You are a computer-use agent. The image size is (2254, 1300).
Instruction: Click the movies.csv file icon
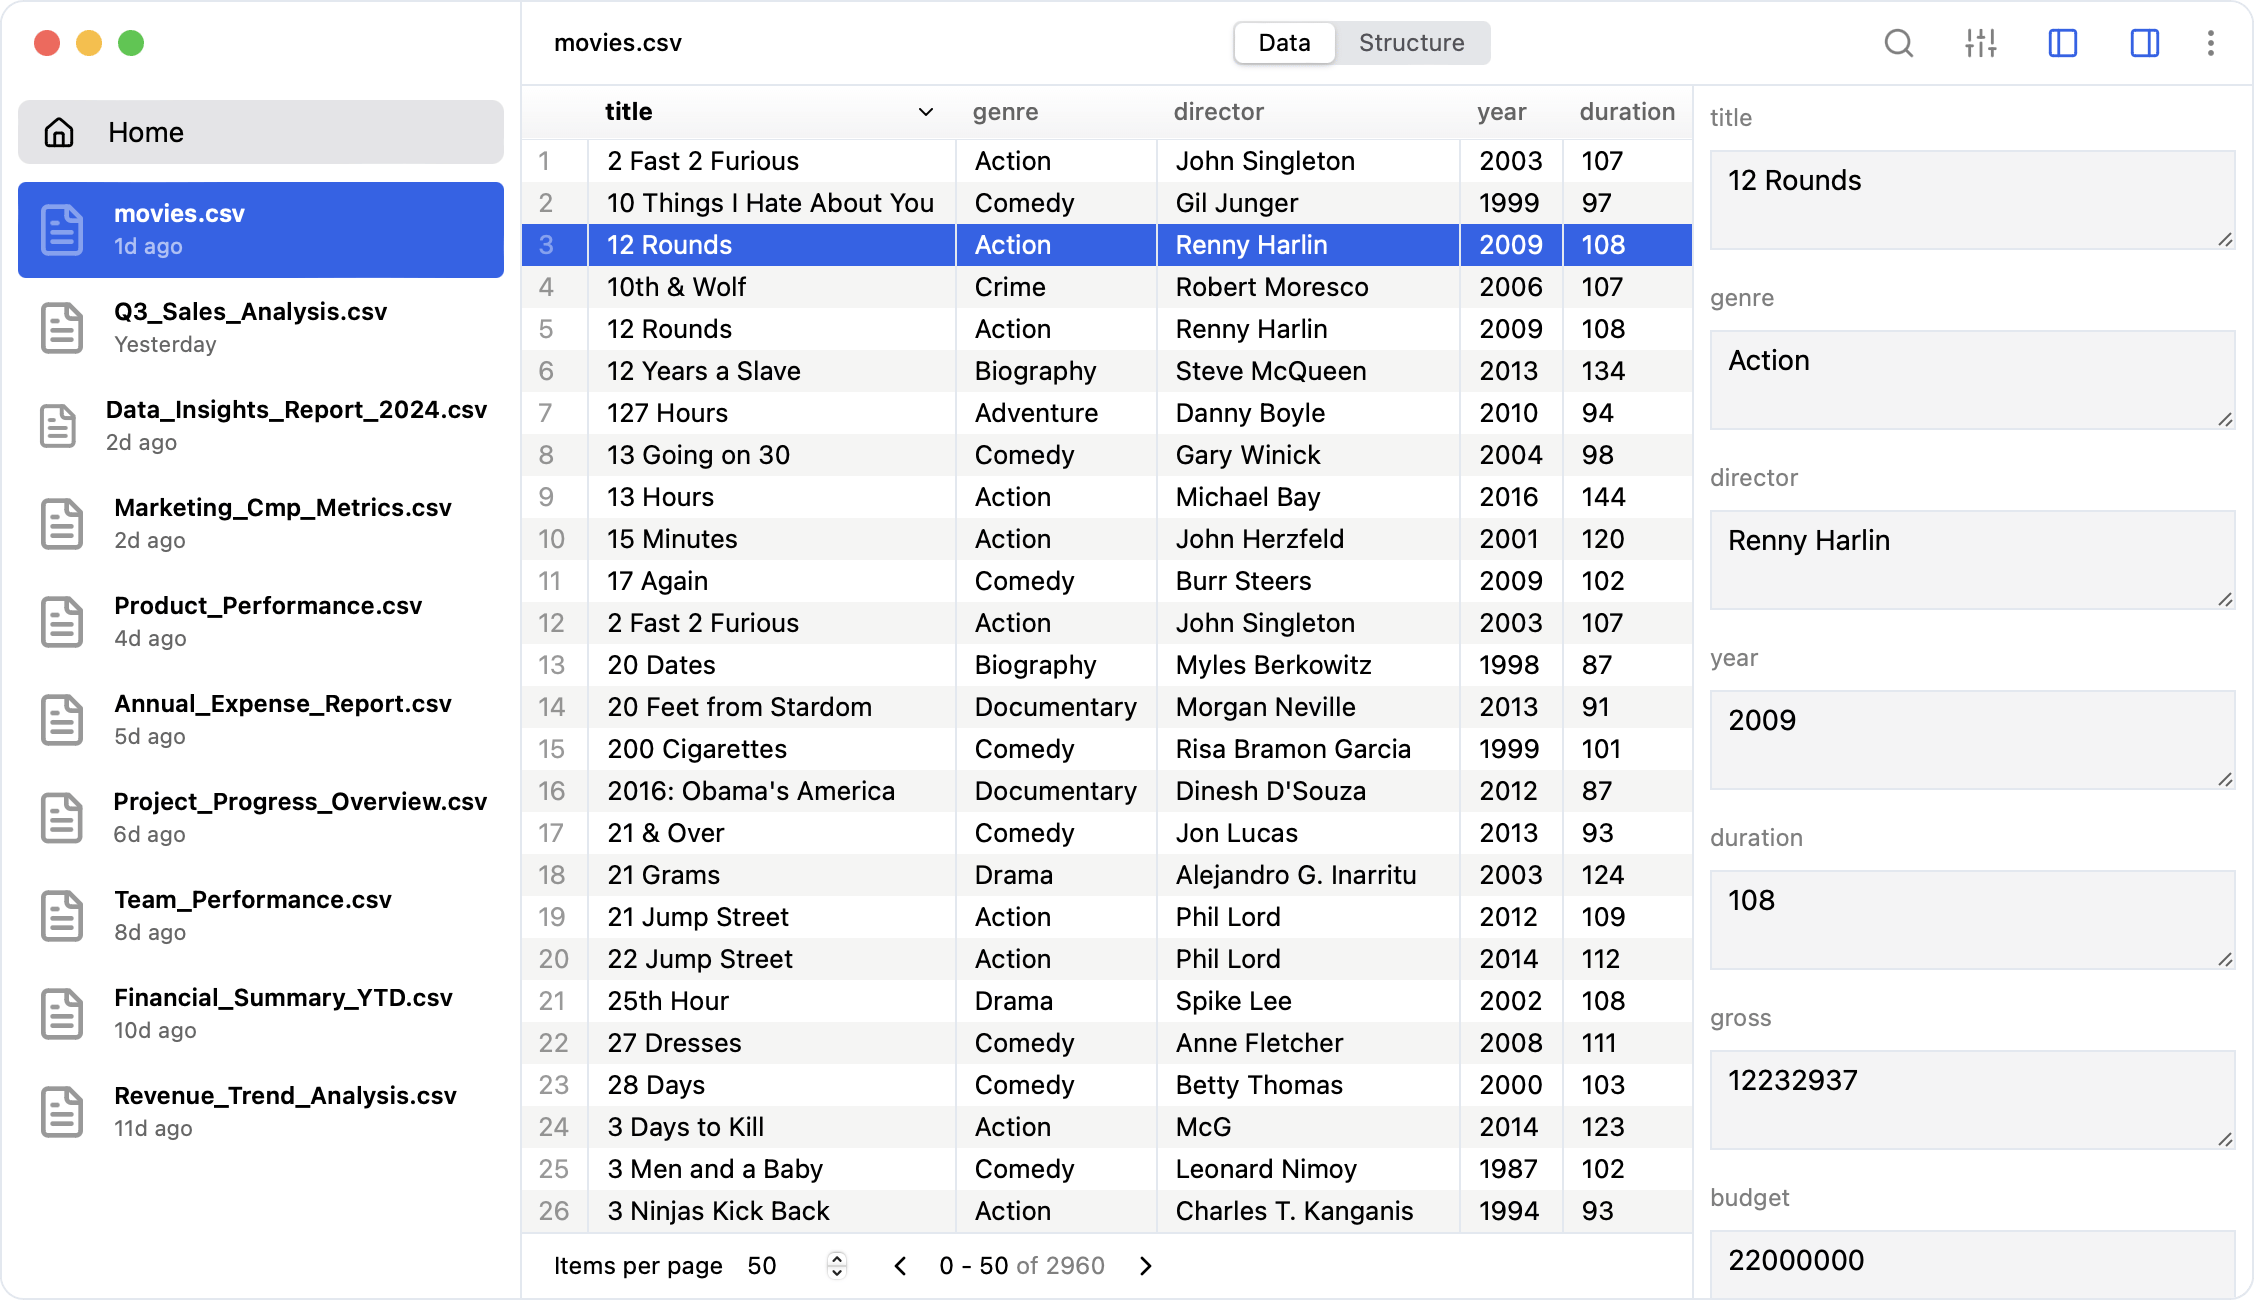62,229
